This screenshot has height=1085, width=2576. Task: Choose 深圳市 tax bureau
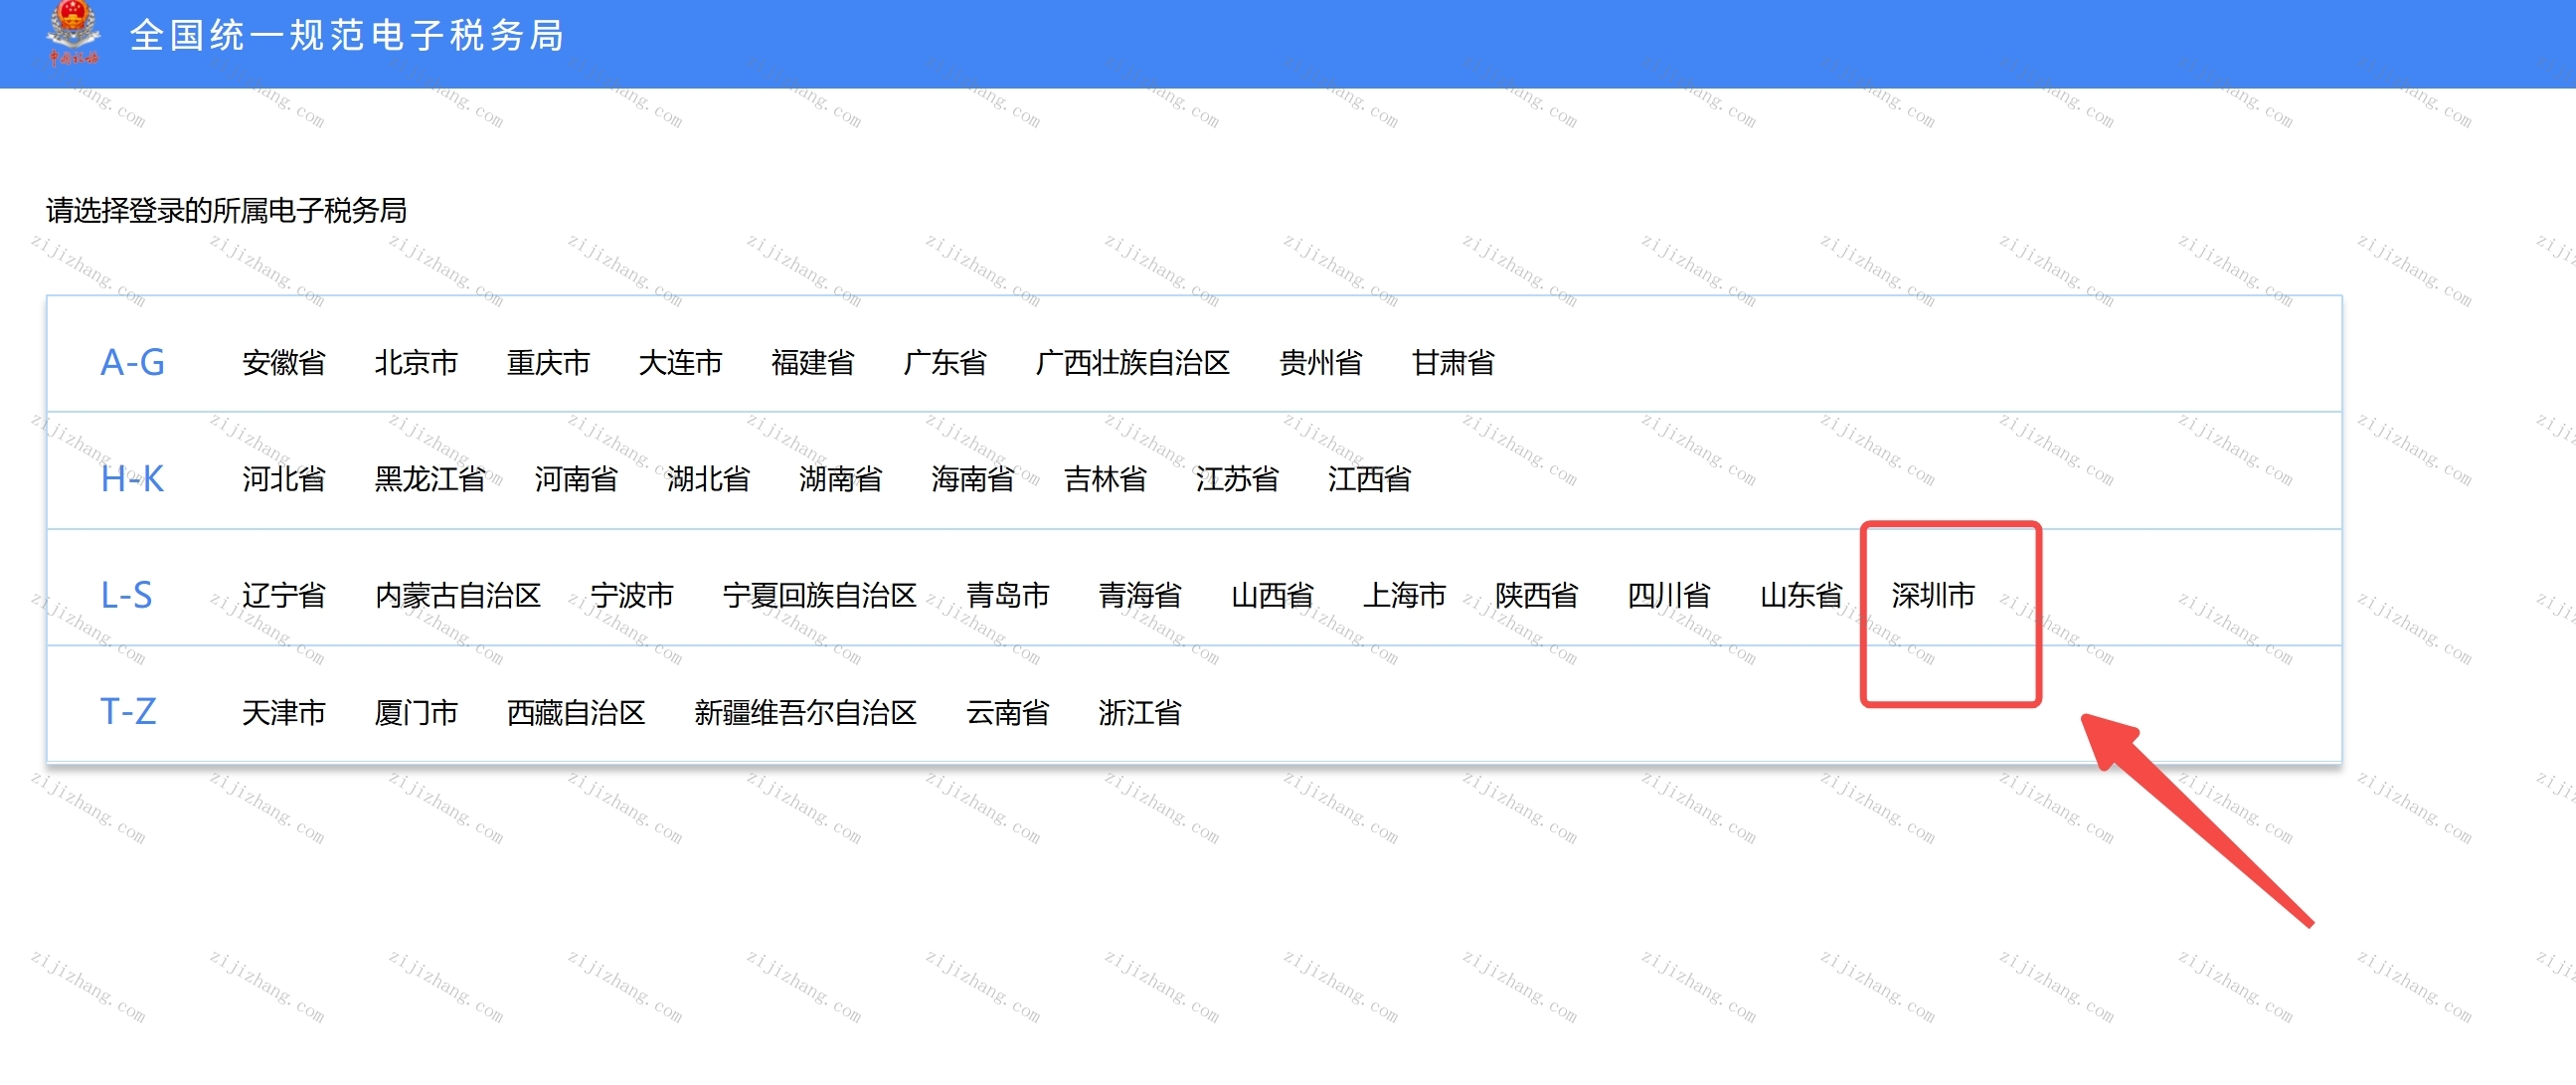click(1933, 596)
